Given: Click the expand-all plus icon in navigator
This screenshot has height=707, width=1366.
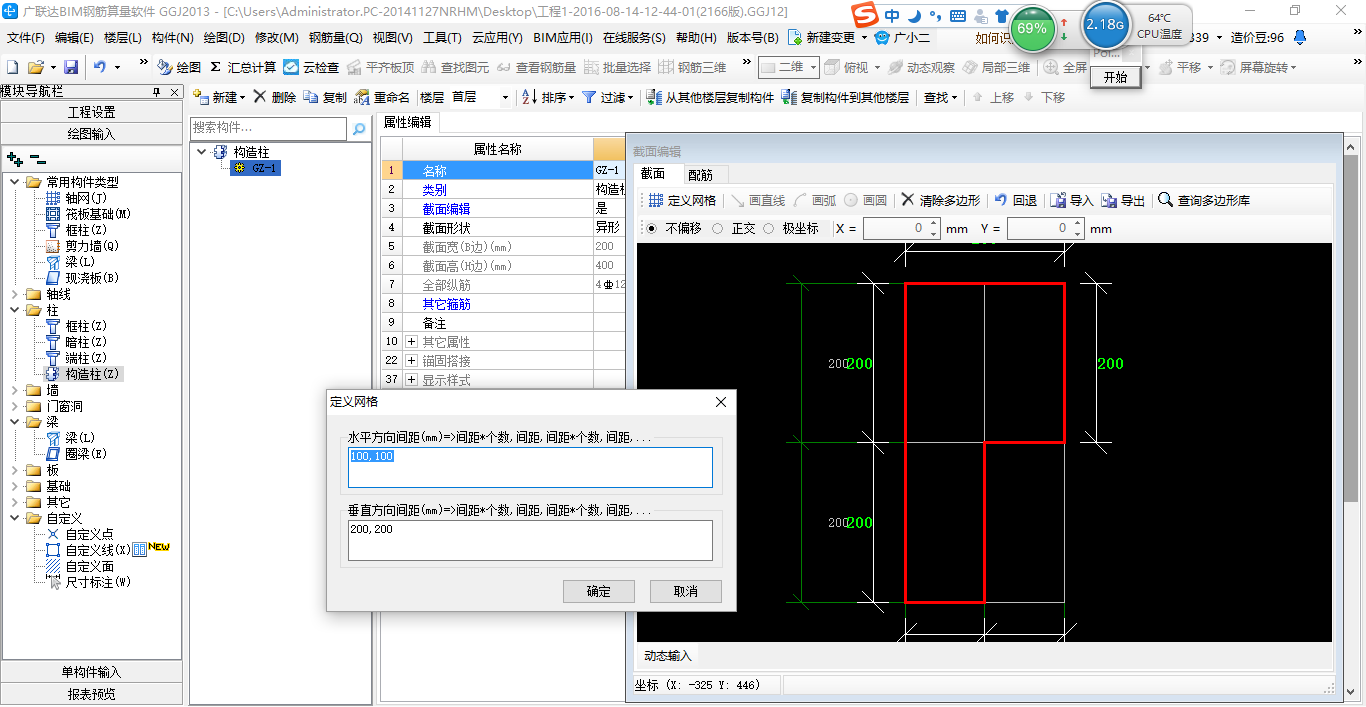Looking at the screenshot, I should 14,158.
